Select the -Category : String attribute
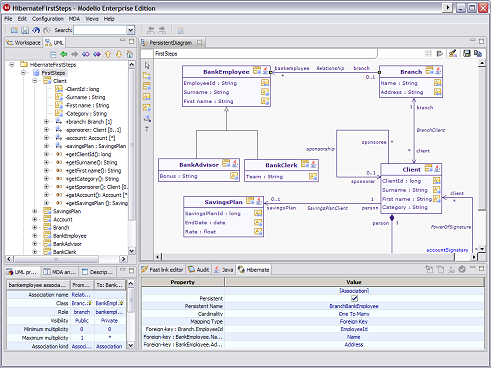The height and width of the screenshot is (368, 491). click(x=86, y=114)
